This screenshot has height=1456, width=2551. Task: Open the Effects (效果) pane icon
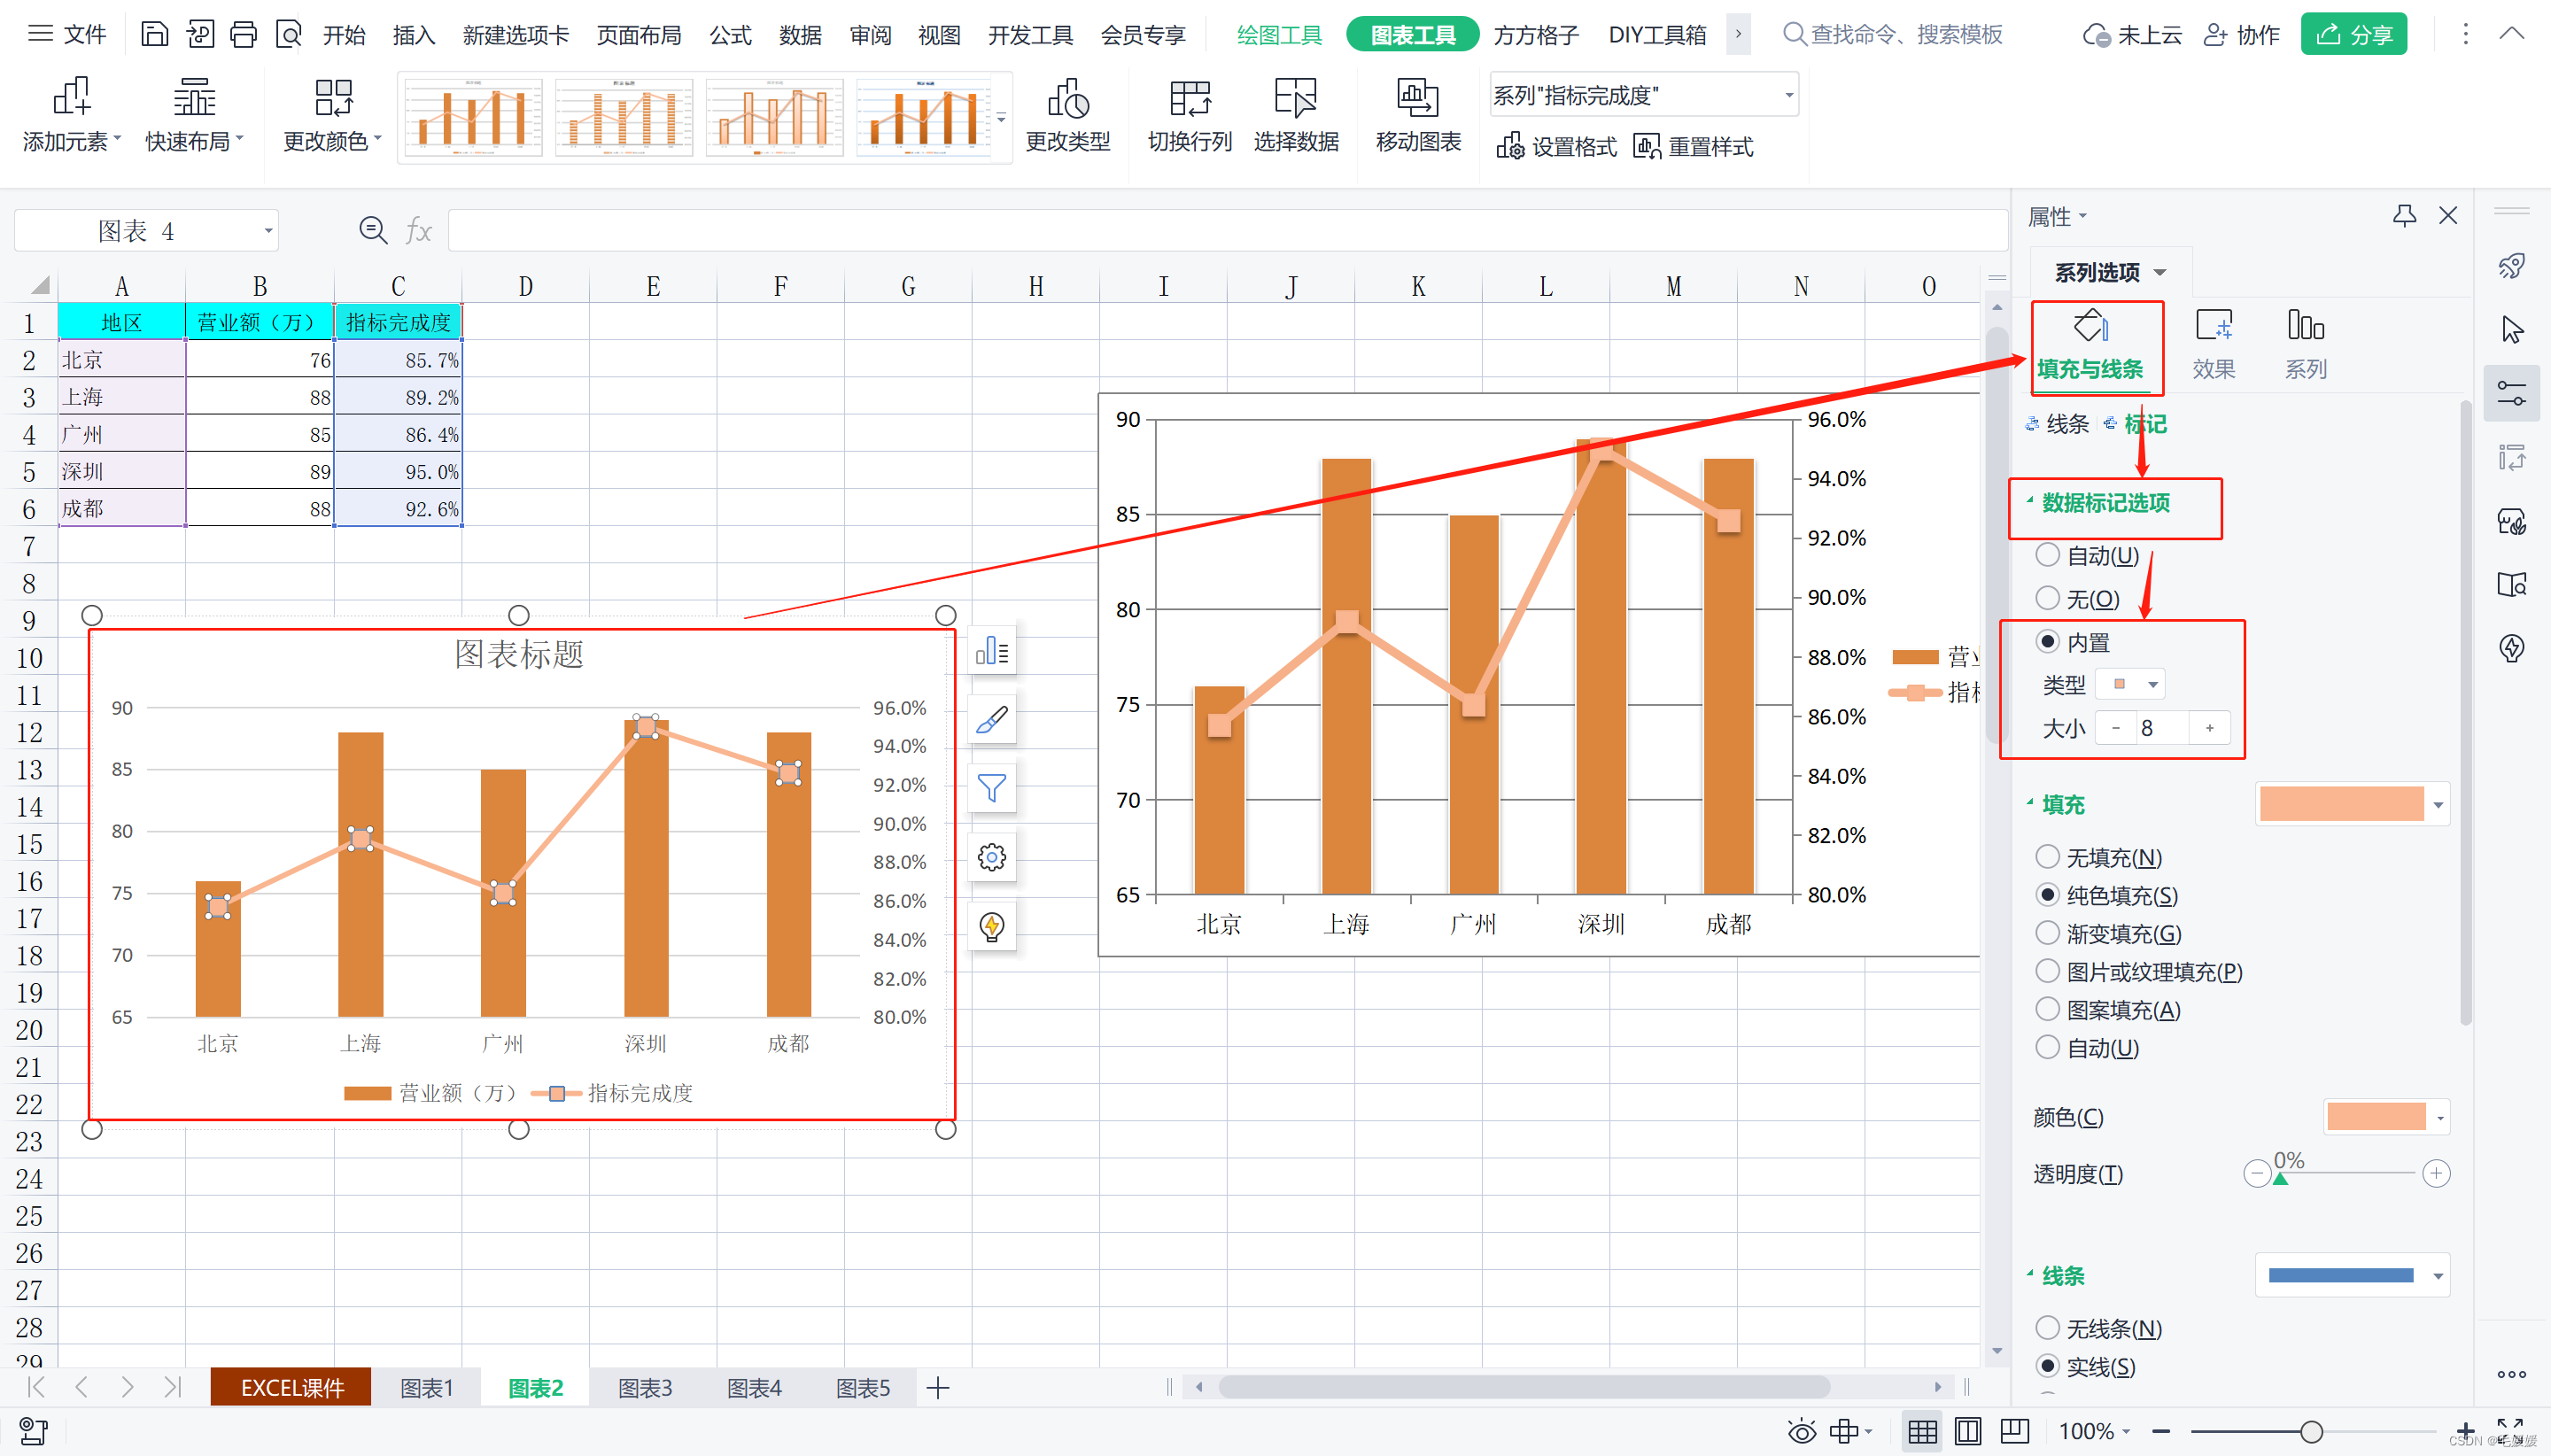click(2213, 345)
